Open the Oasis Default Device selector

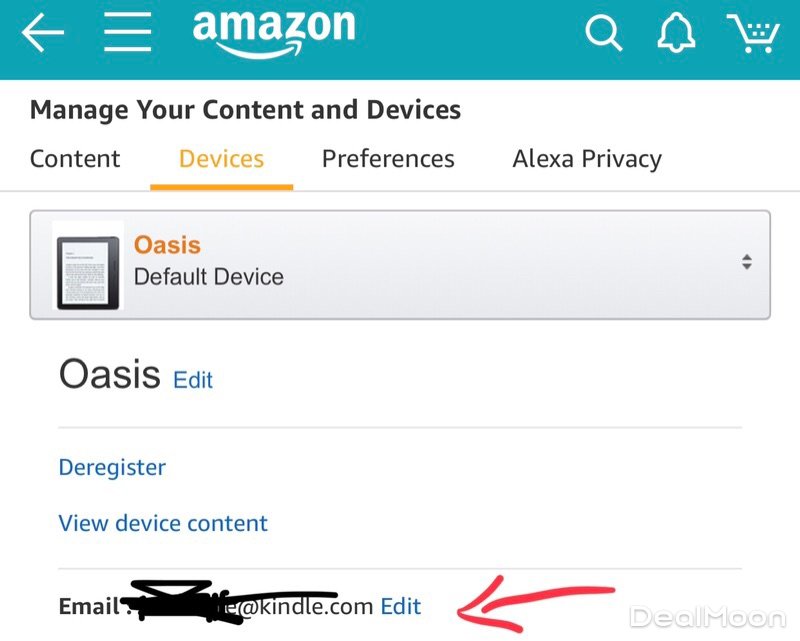tap(400, 264)
